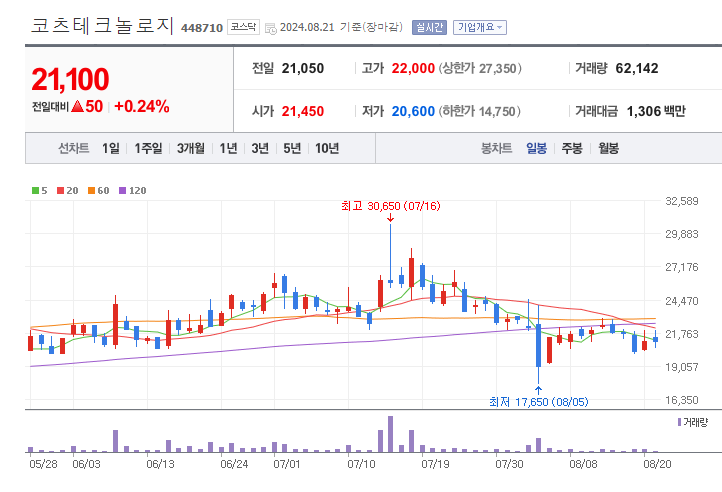Click the red up-triangle next to 50

pyautogui.click(x=77, y=106)
